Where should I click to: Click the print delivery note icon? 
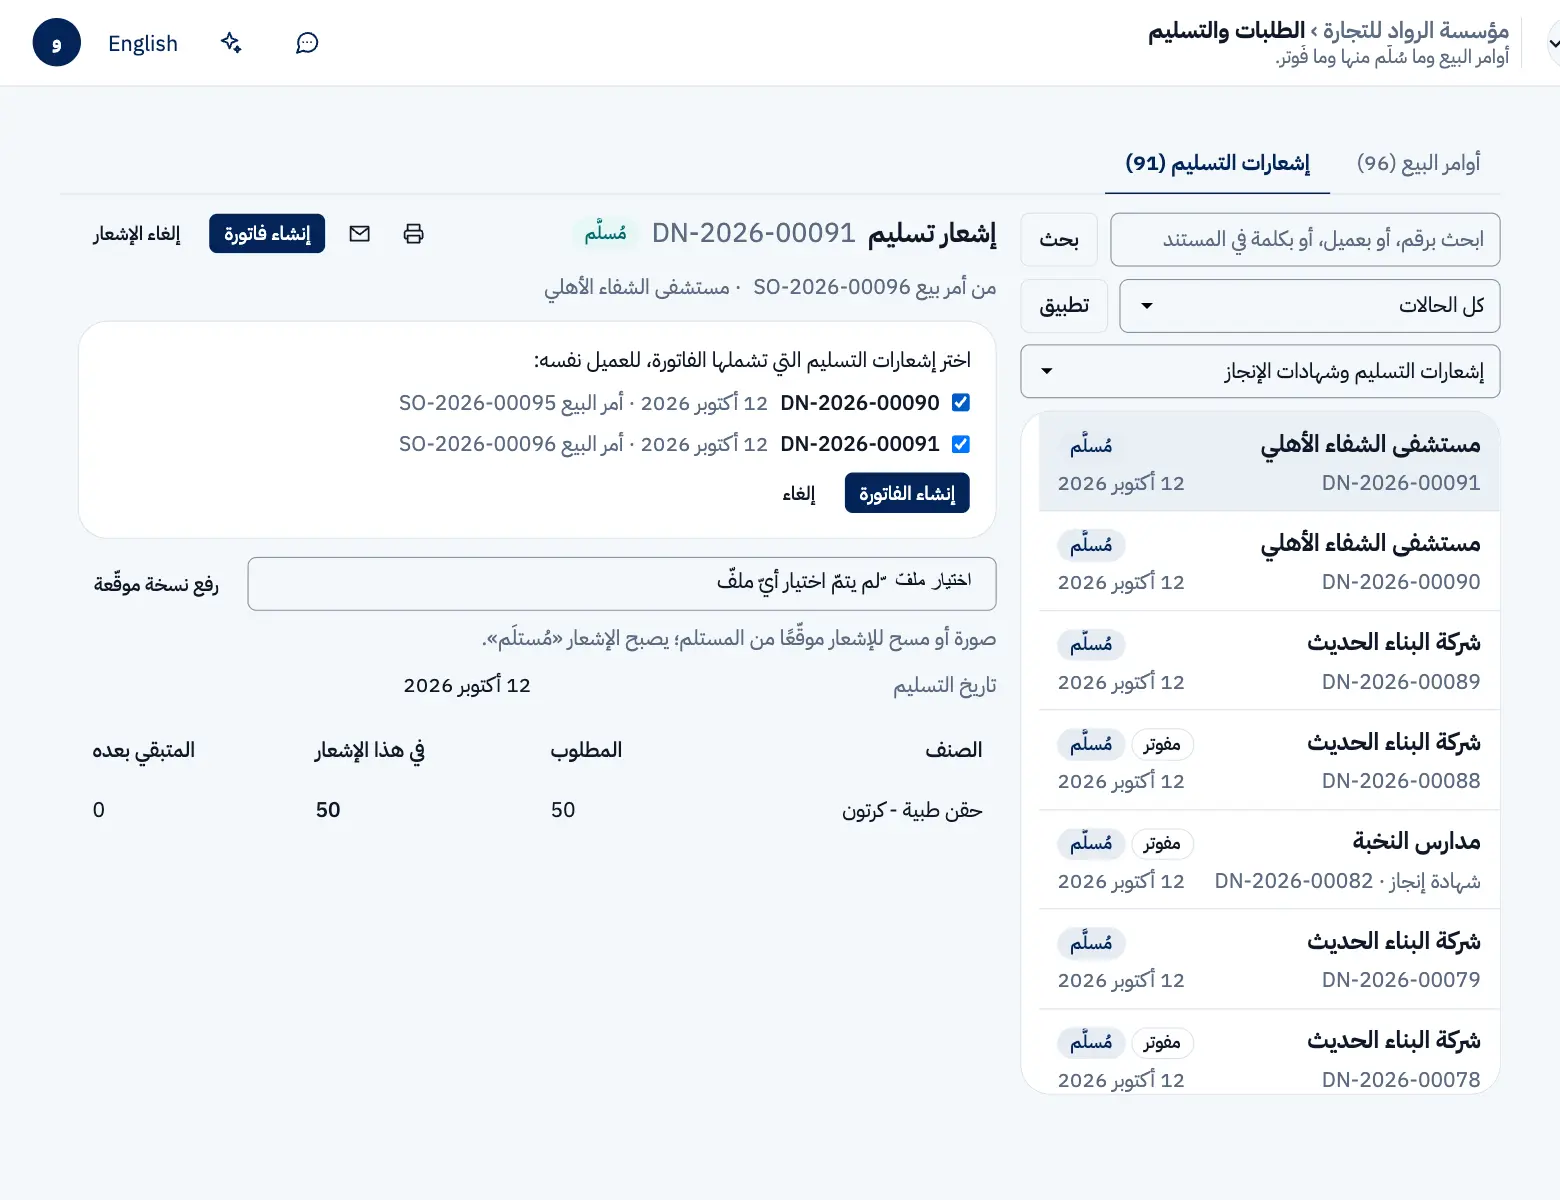click(x=413, y=234)
